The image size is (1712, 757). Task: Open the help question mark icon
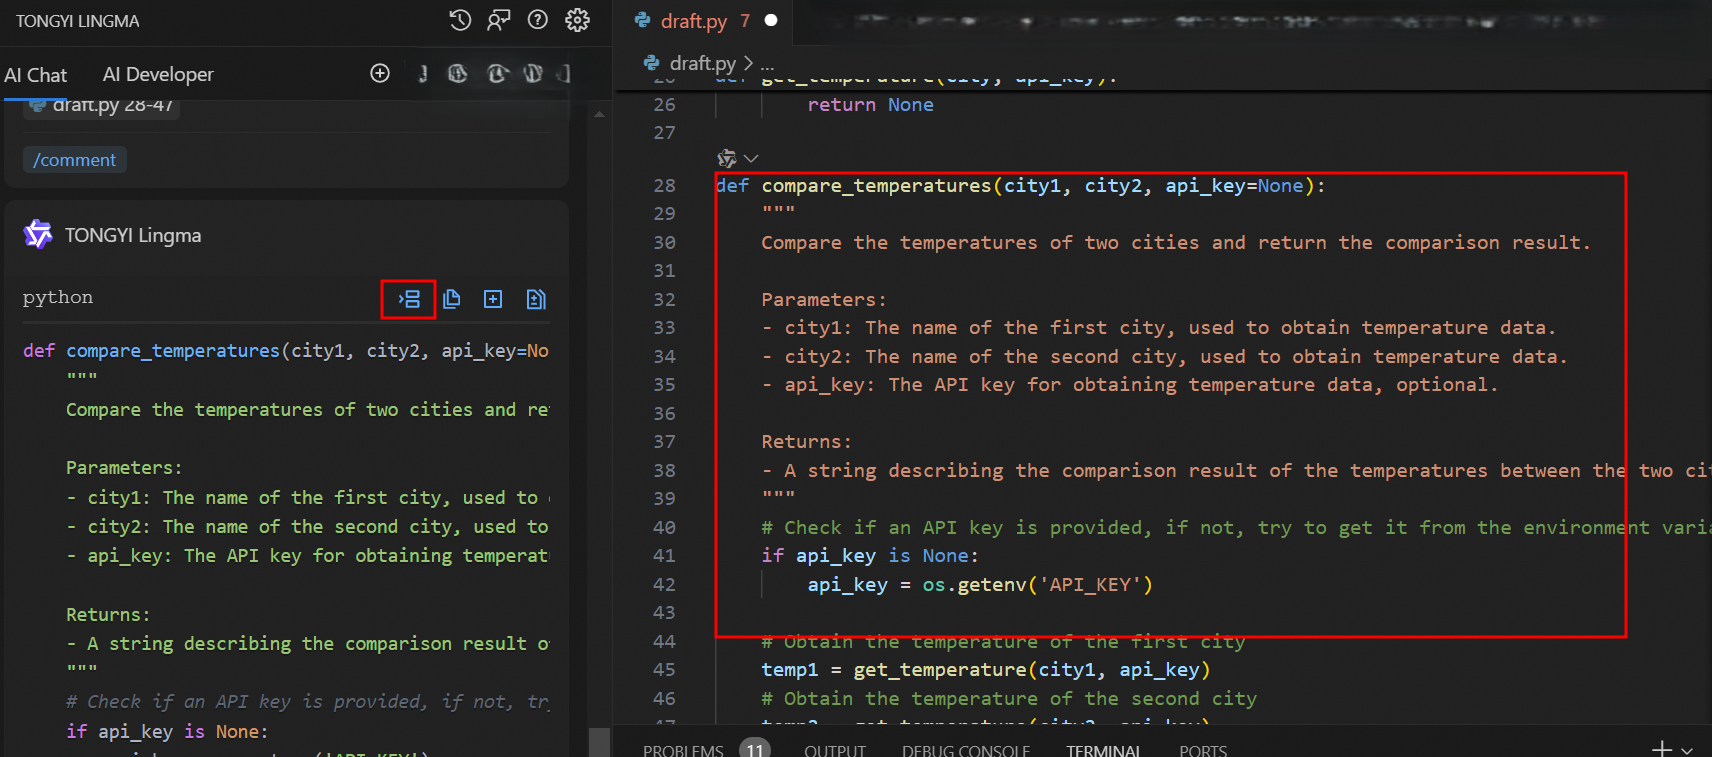[x=538, y=20]
